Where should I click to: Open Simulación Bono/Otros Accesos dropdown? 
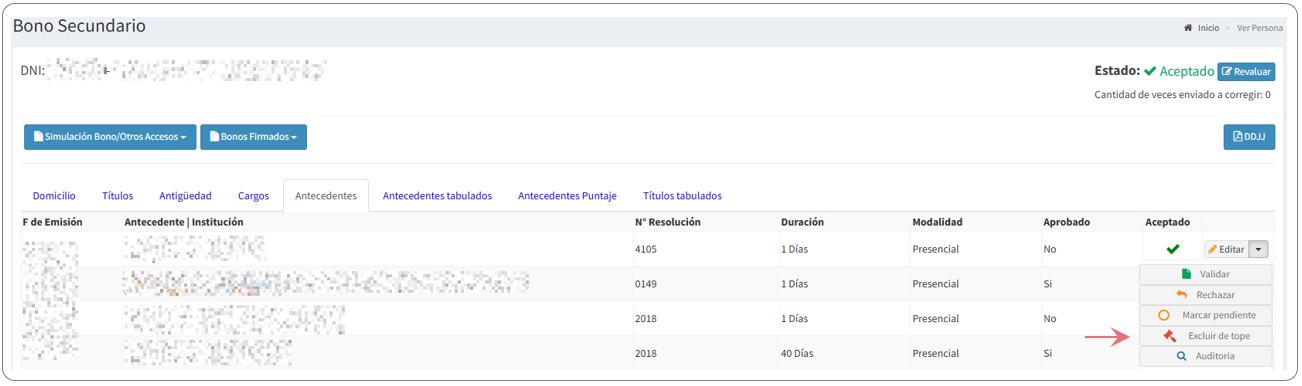click(110, 137)
